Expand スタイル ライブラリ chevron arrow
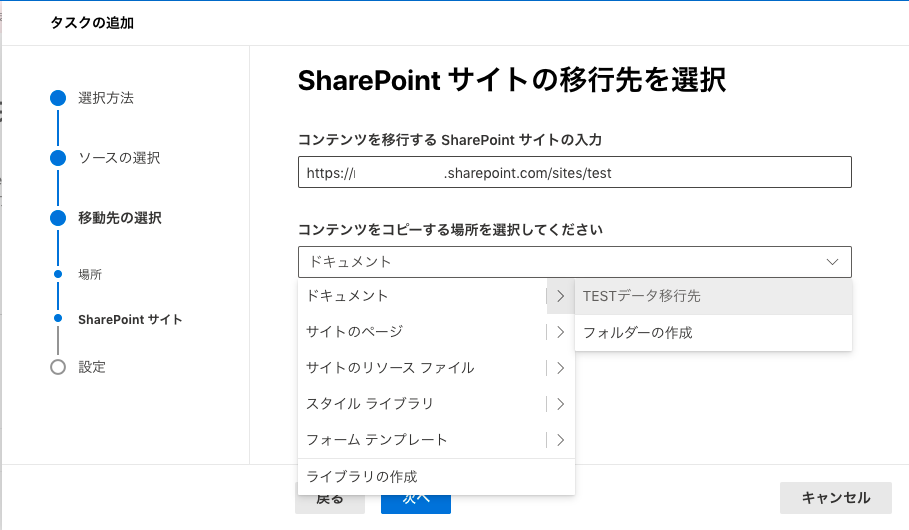This screenshot has width=909, height=530. (x=560, y=404)
